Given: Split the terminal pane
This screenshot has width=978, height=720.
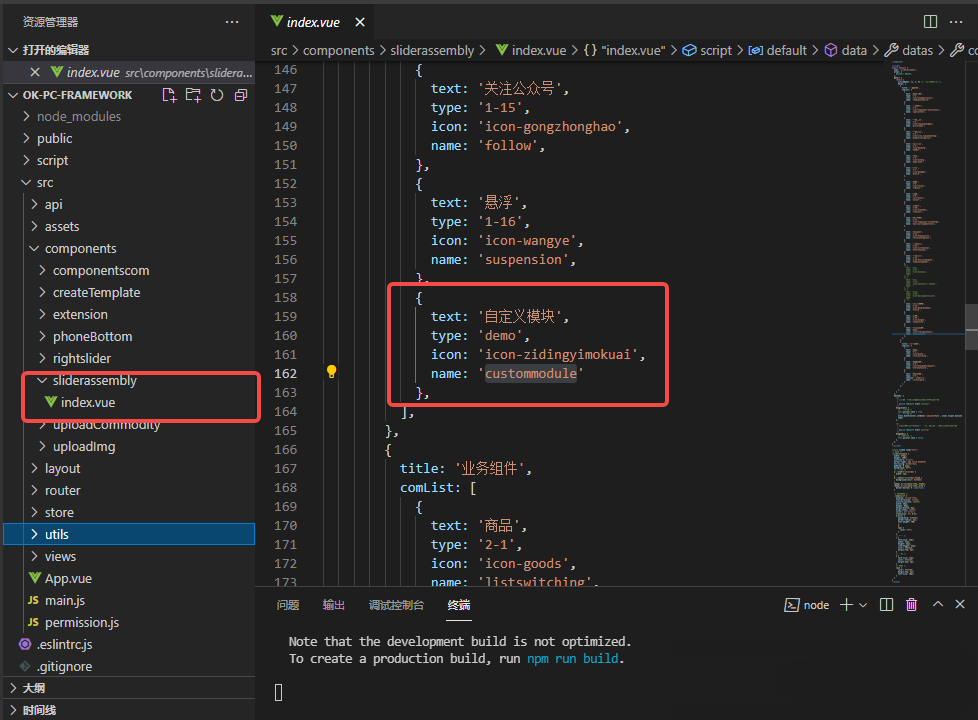Looking at the screenshot, I should (x=886, y=605).
